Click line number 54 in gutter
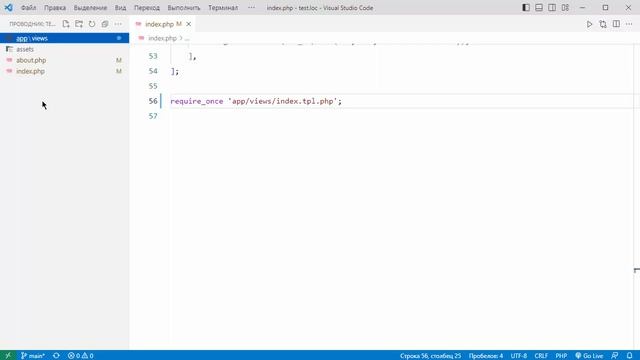Image resolution: width=640 pixels, height=360 pixels. [x=153, y=71]
